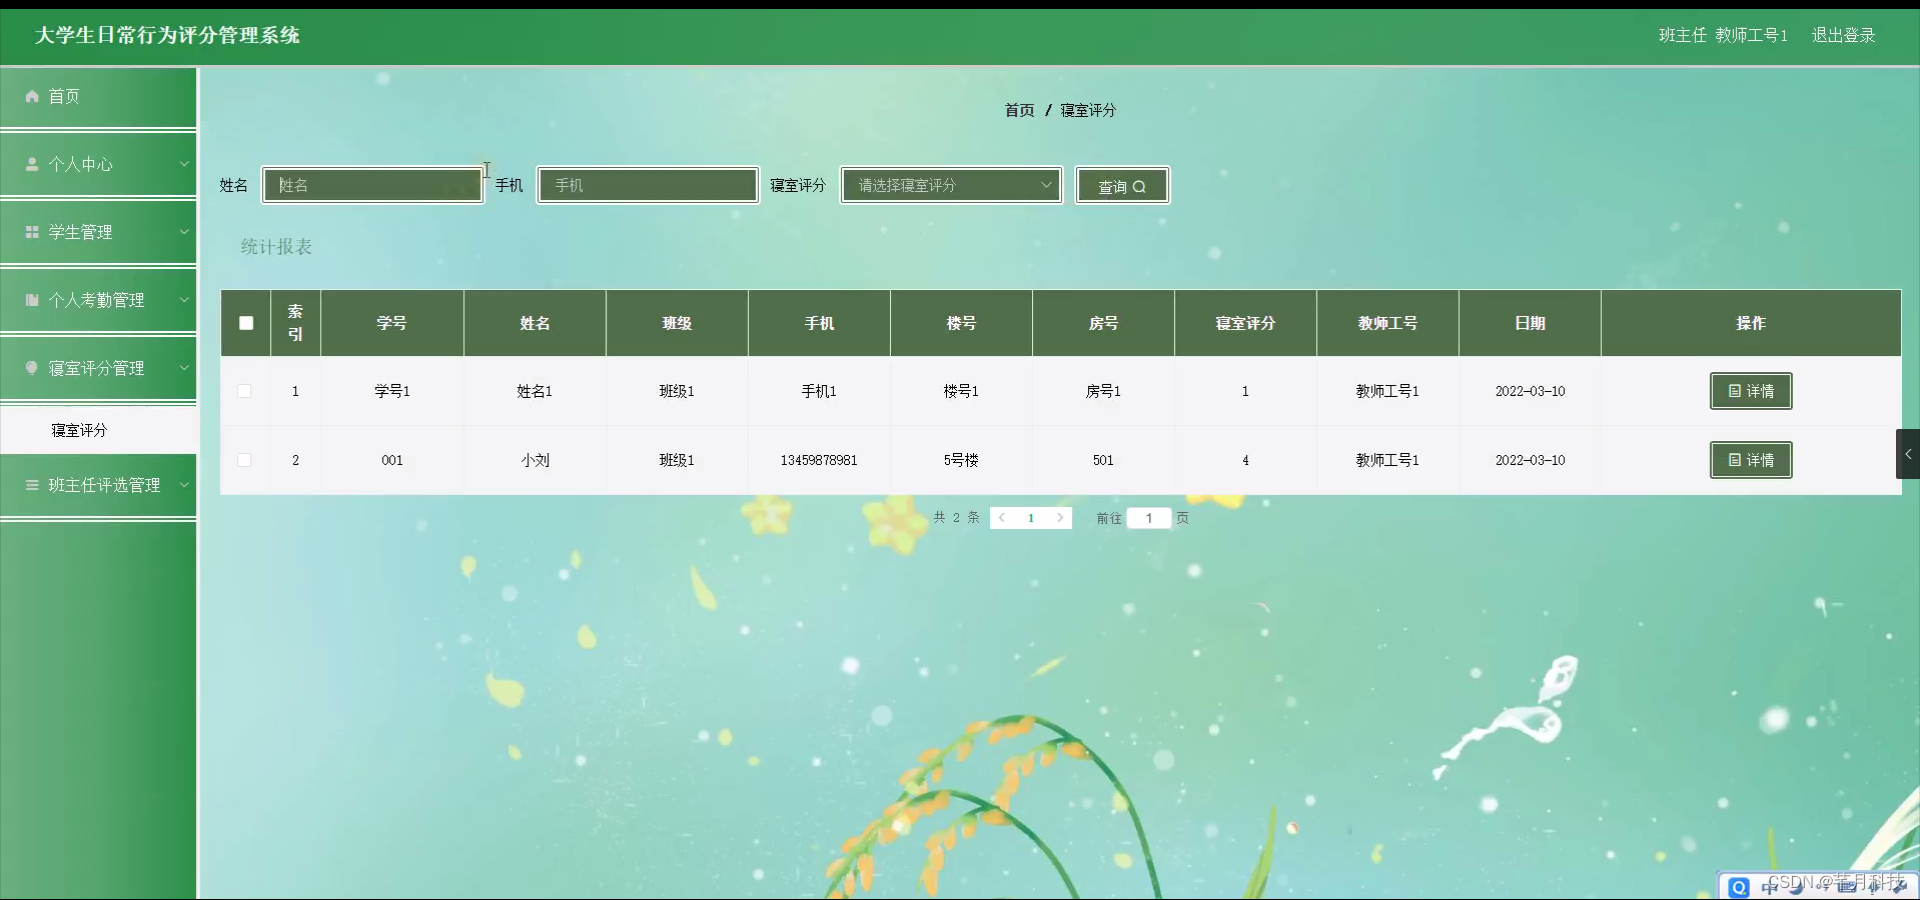Screen dimensions: 1920x900
Task: Click the 寝室评分管理 location icon
Action: coord(33,368)
